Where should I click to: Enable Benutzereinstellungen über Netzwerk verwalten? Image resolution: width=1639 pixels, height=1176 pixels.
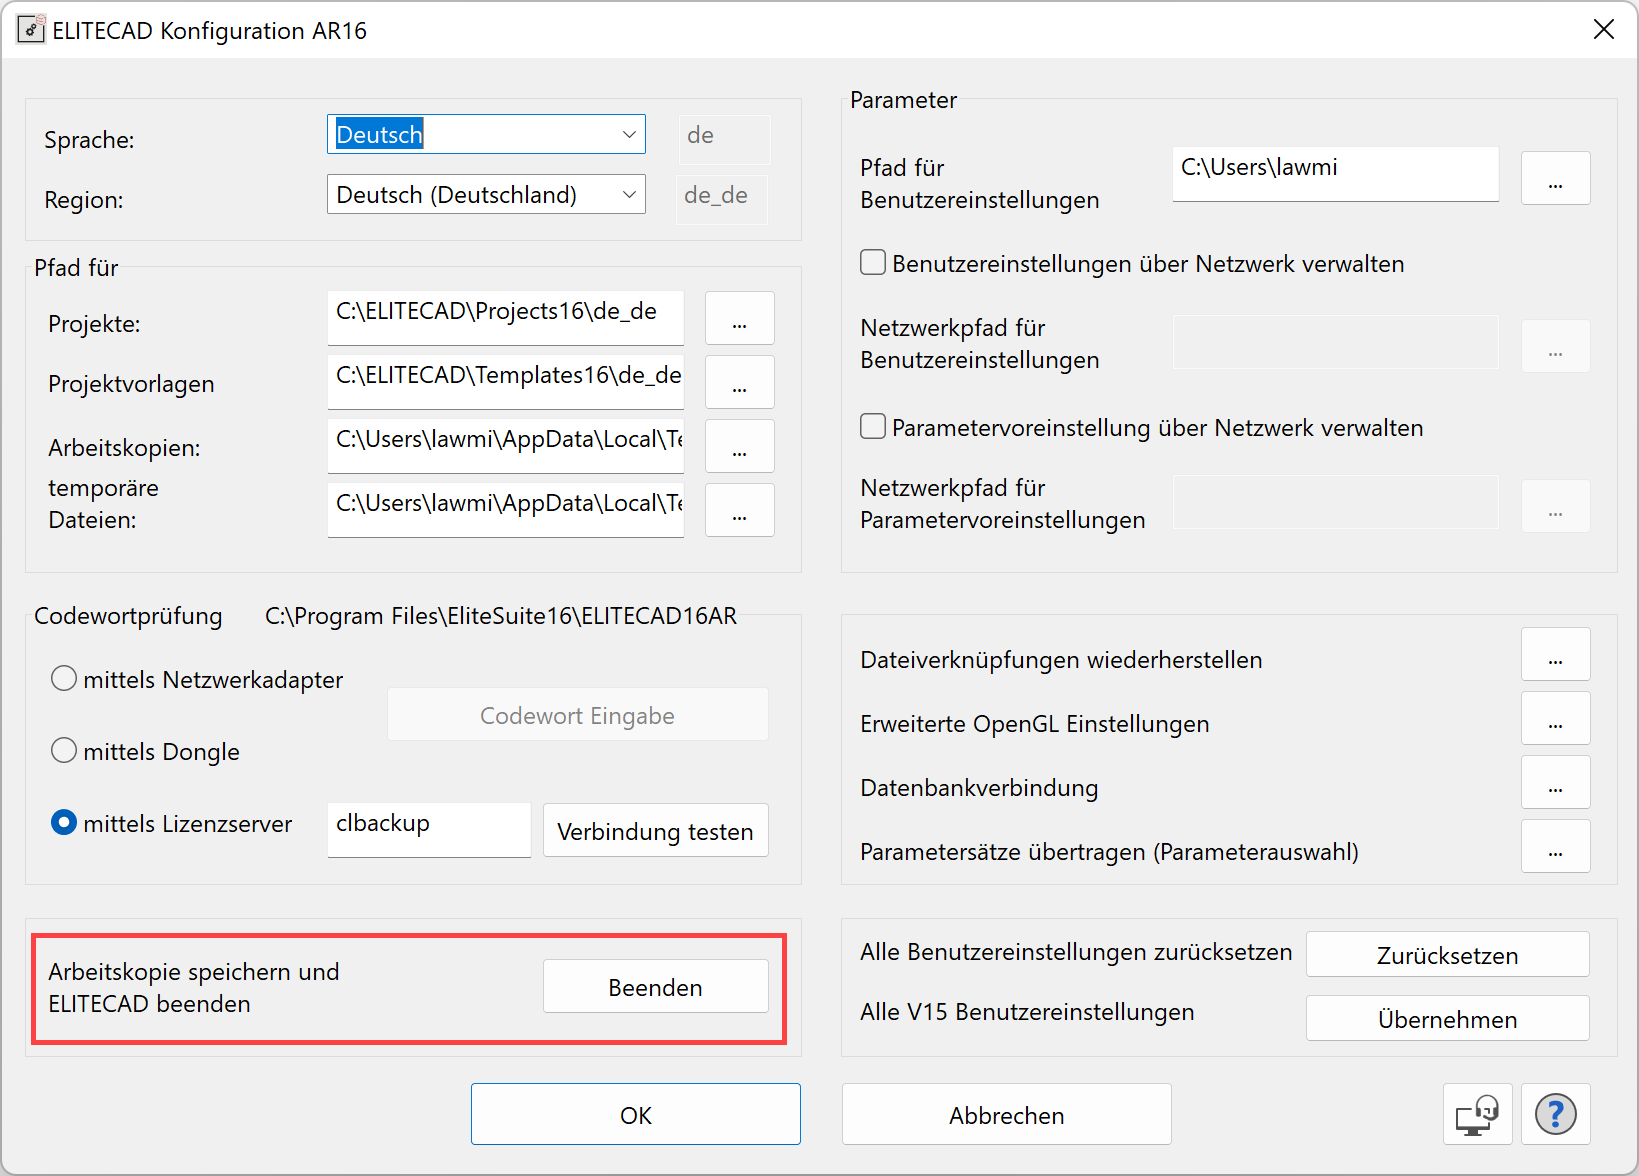(872, 262)
